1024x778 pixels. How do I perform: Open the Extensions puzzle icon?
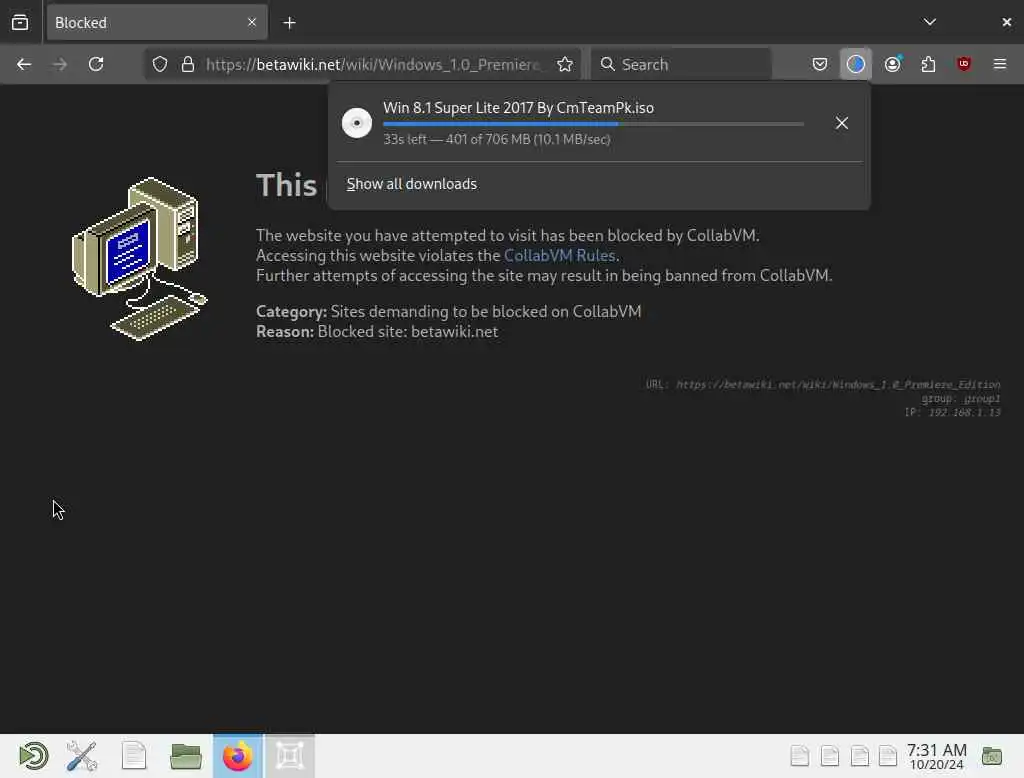tap(928, 64)
